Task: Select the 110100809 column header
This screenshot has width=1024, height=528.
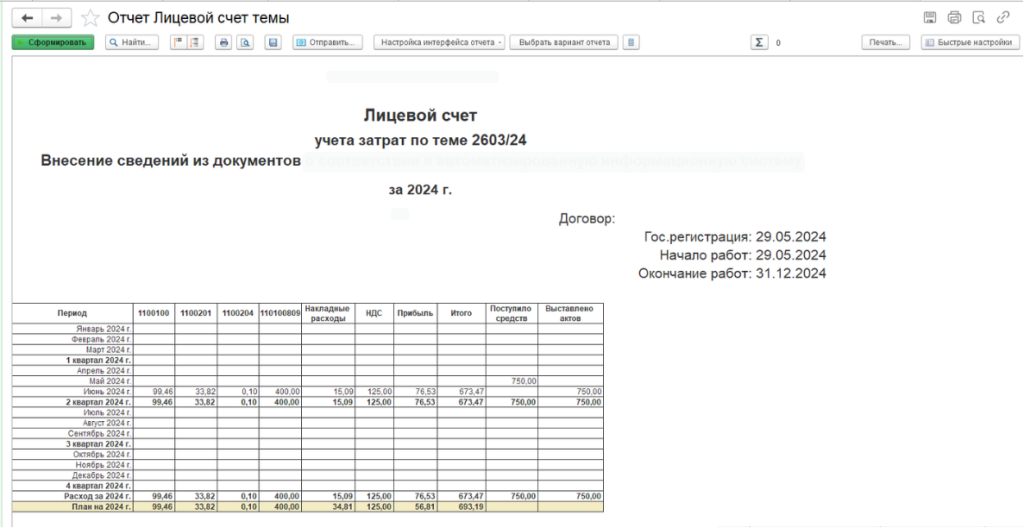Action: tap(280, 314)
